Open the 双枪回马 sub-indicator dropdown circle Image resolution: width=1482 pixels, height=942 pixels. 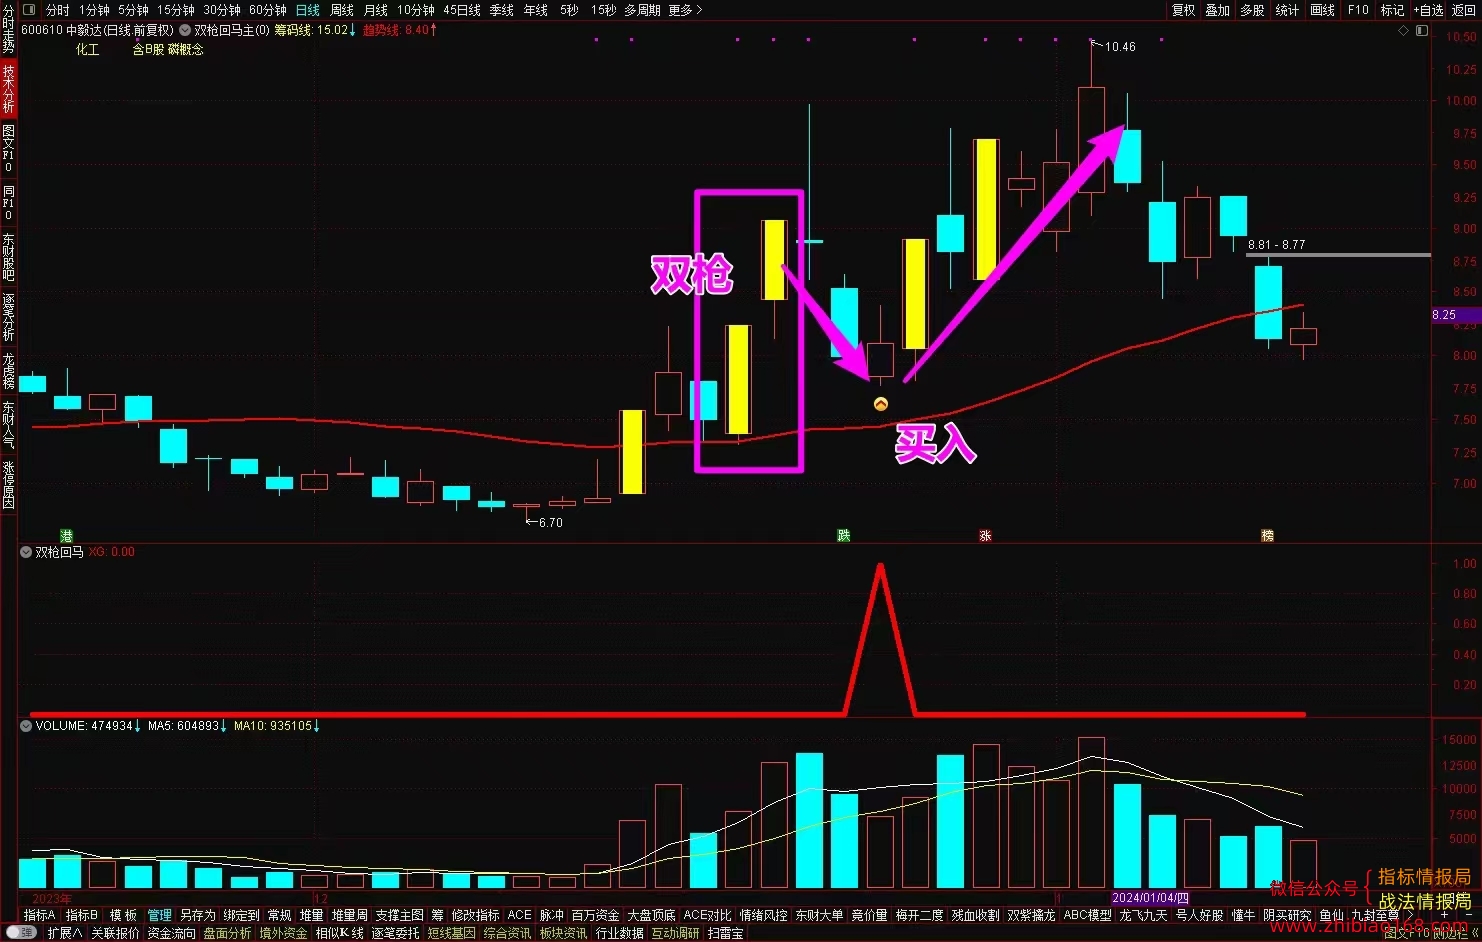tap(26, 552)
